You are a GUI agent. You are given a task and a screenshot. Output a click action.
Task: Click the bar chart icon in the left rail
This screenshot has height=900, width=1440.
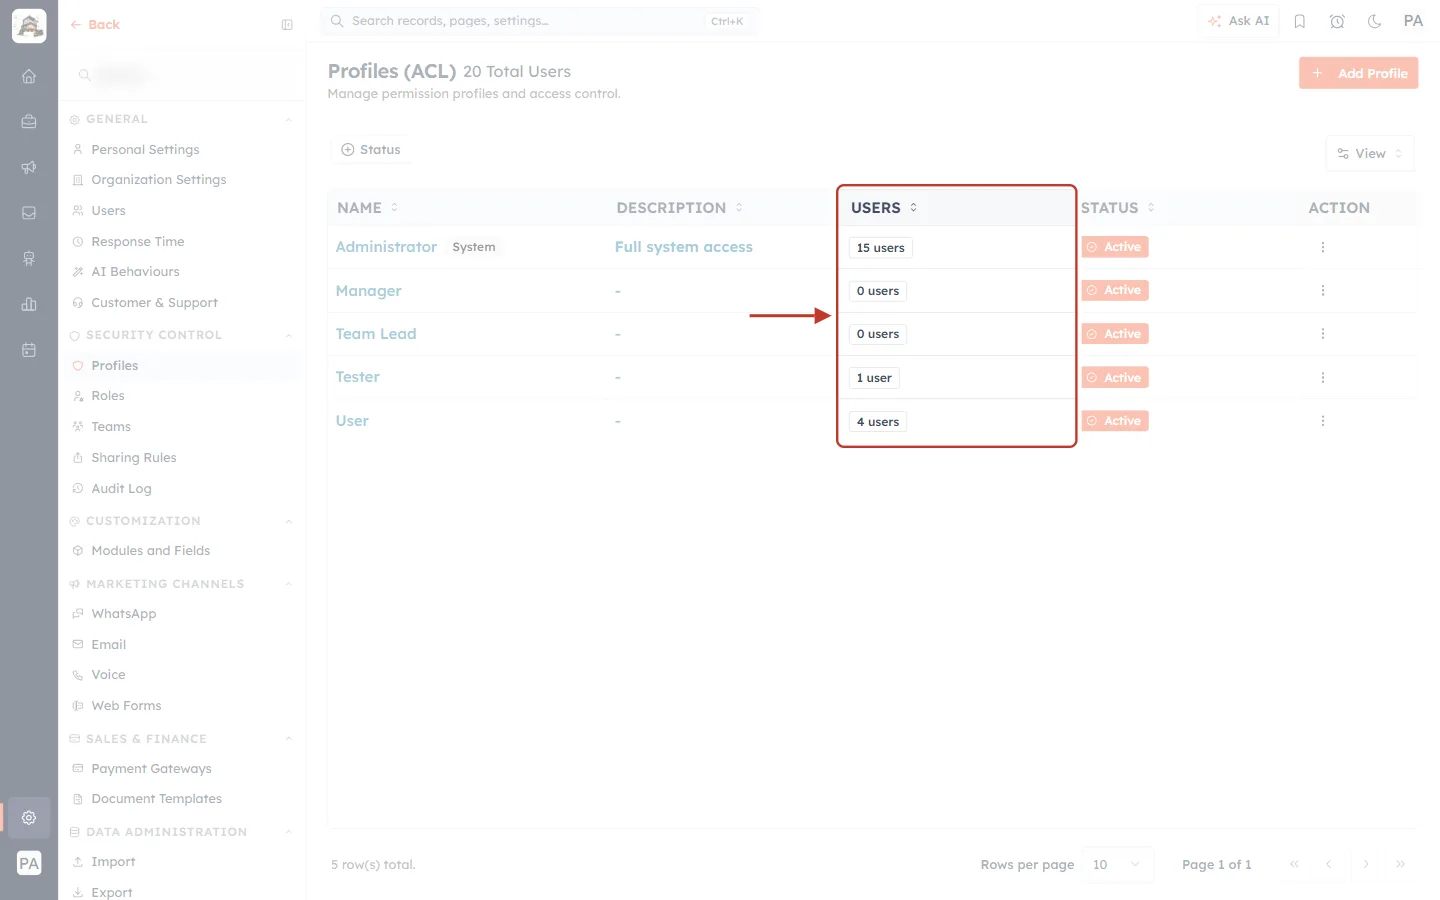[29, 304]
